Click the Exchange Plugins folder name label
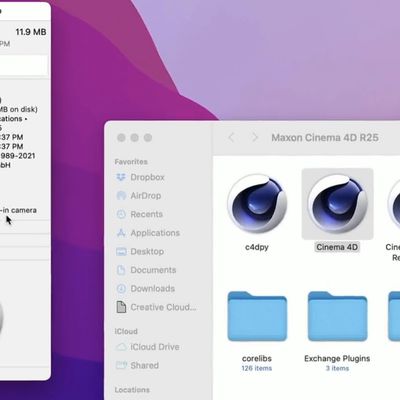 point(337,359)
